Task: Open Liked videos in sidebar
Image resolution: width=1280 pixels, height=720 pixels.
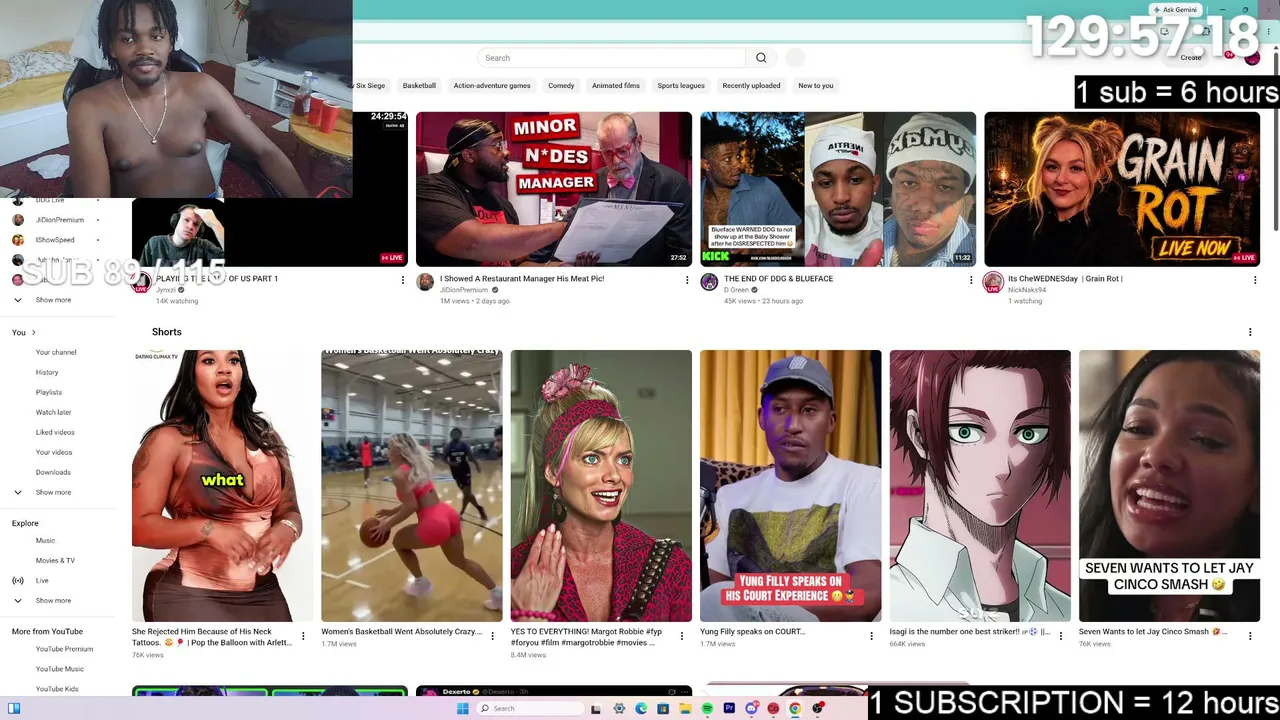Action: (x=55, y=432)
